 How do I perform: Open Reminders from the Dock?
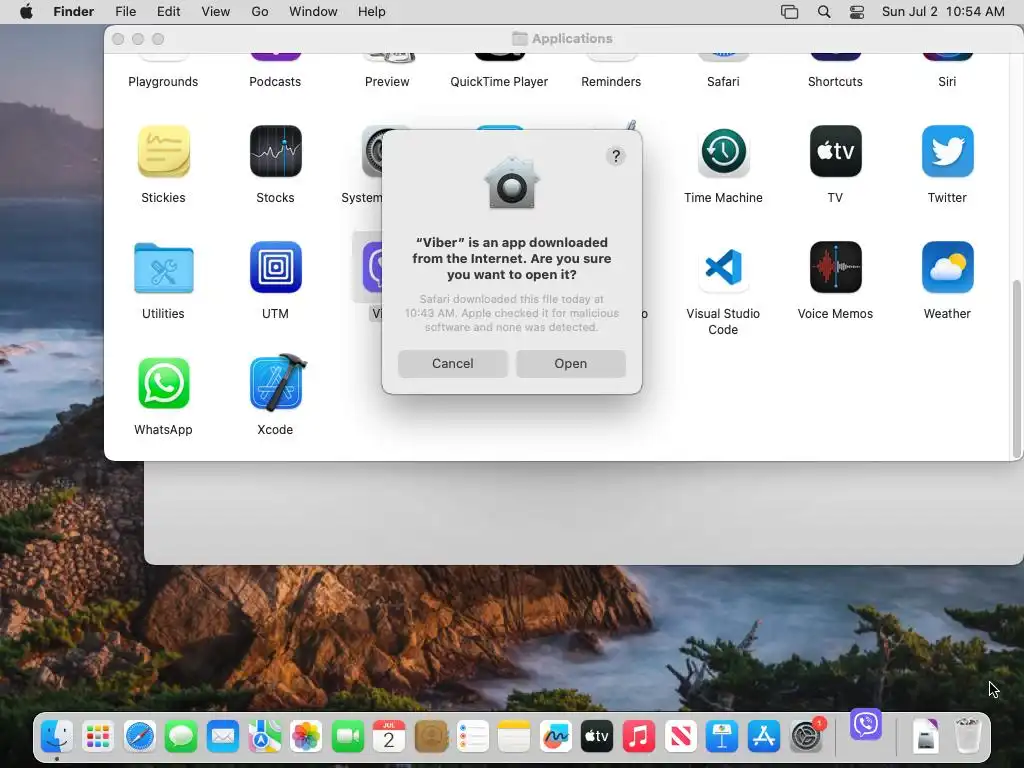472,737
